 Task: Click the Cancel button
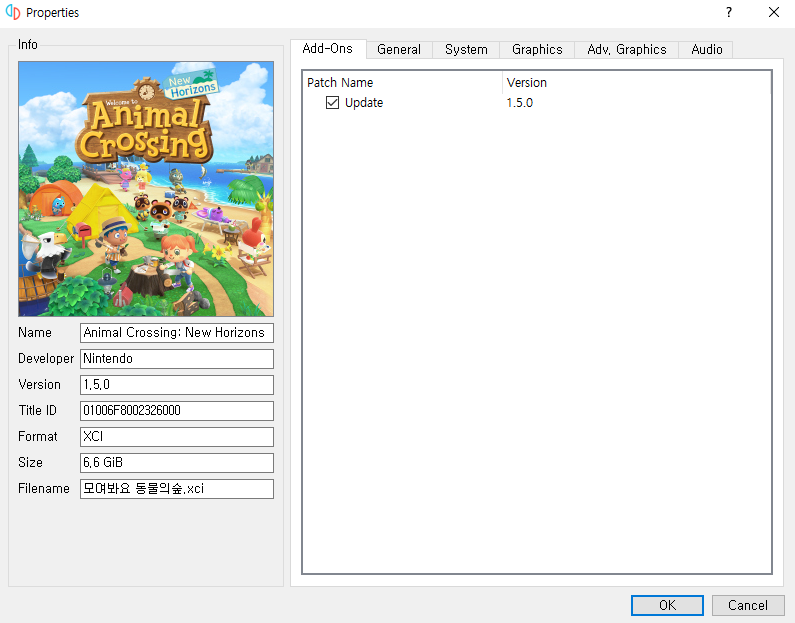coord(748,605)
